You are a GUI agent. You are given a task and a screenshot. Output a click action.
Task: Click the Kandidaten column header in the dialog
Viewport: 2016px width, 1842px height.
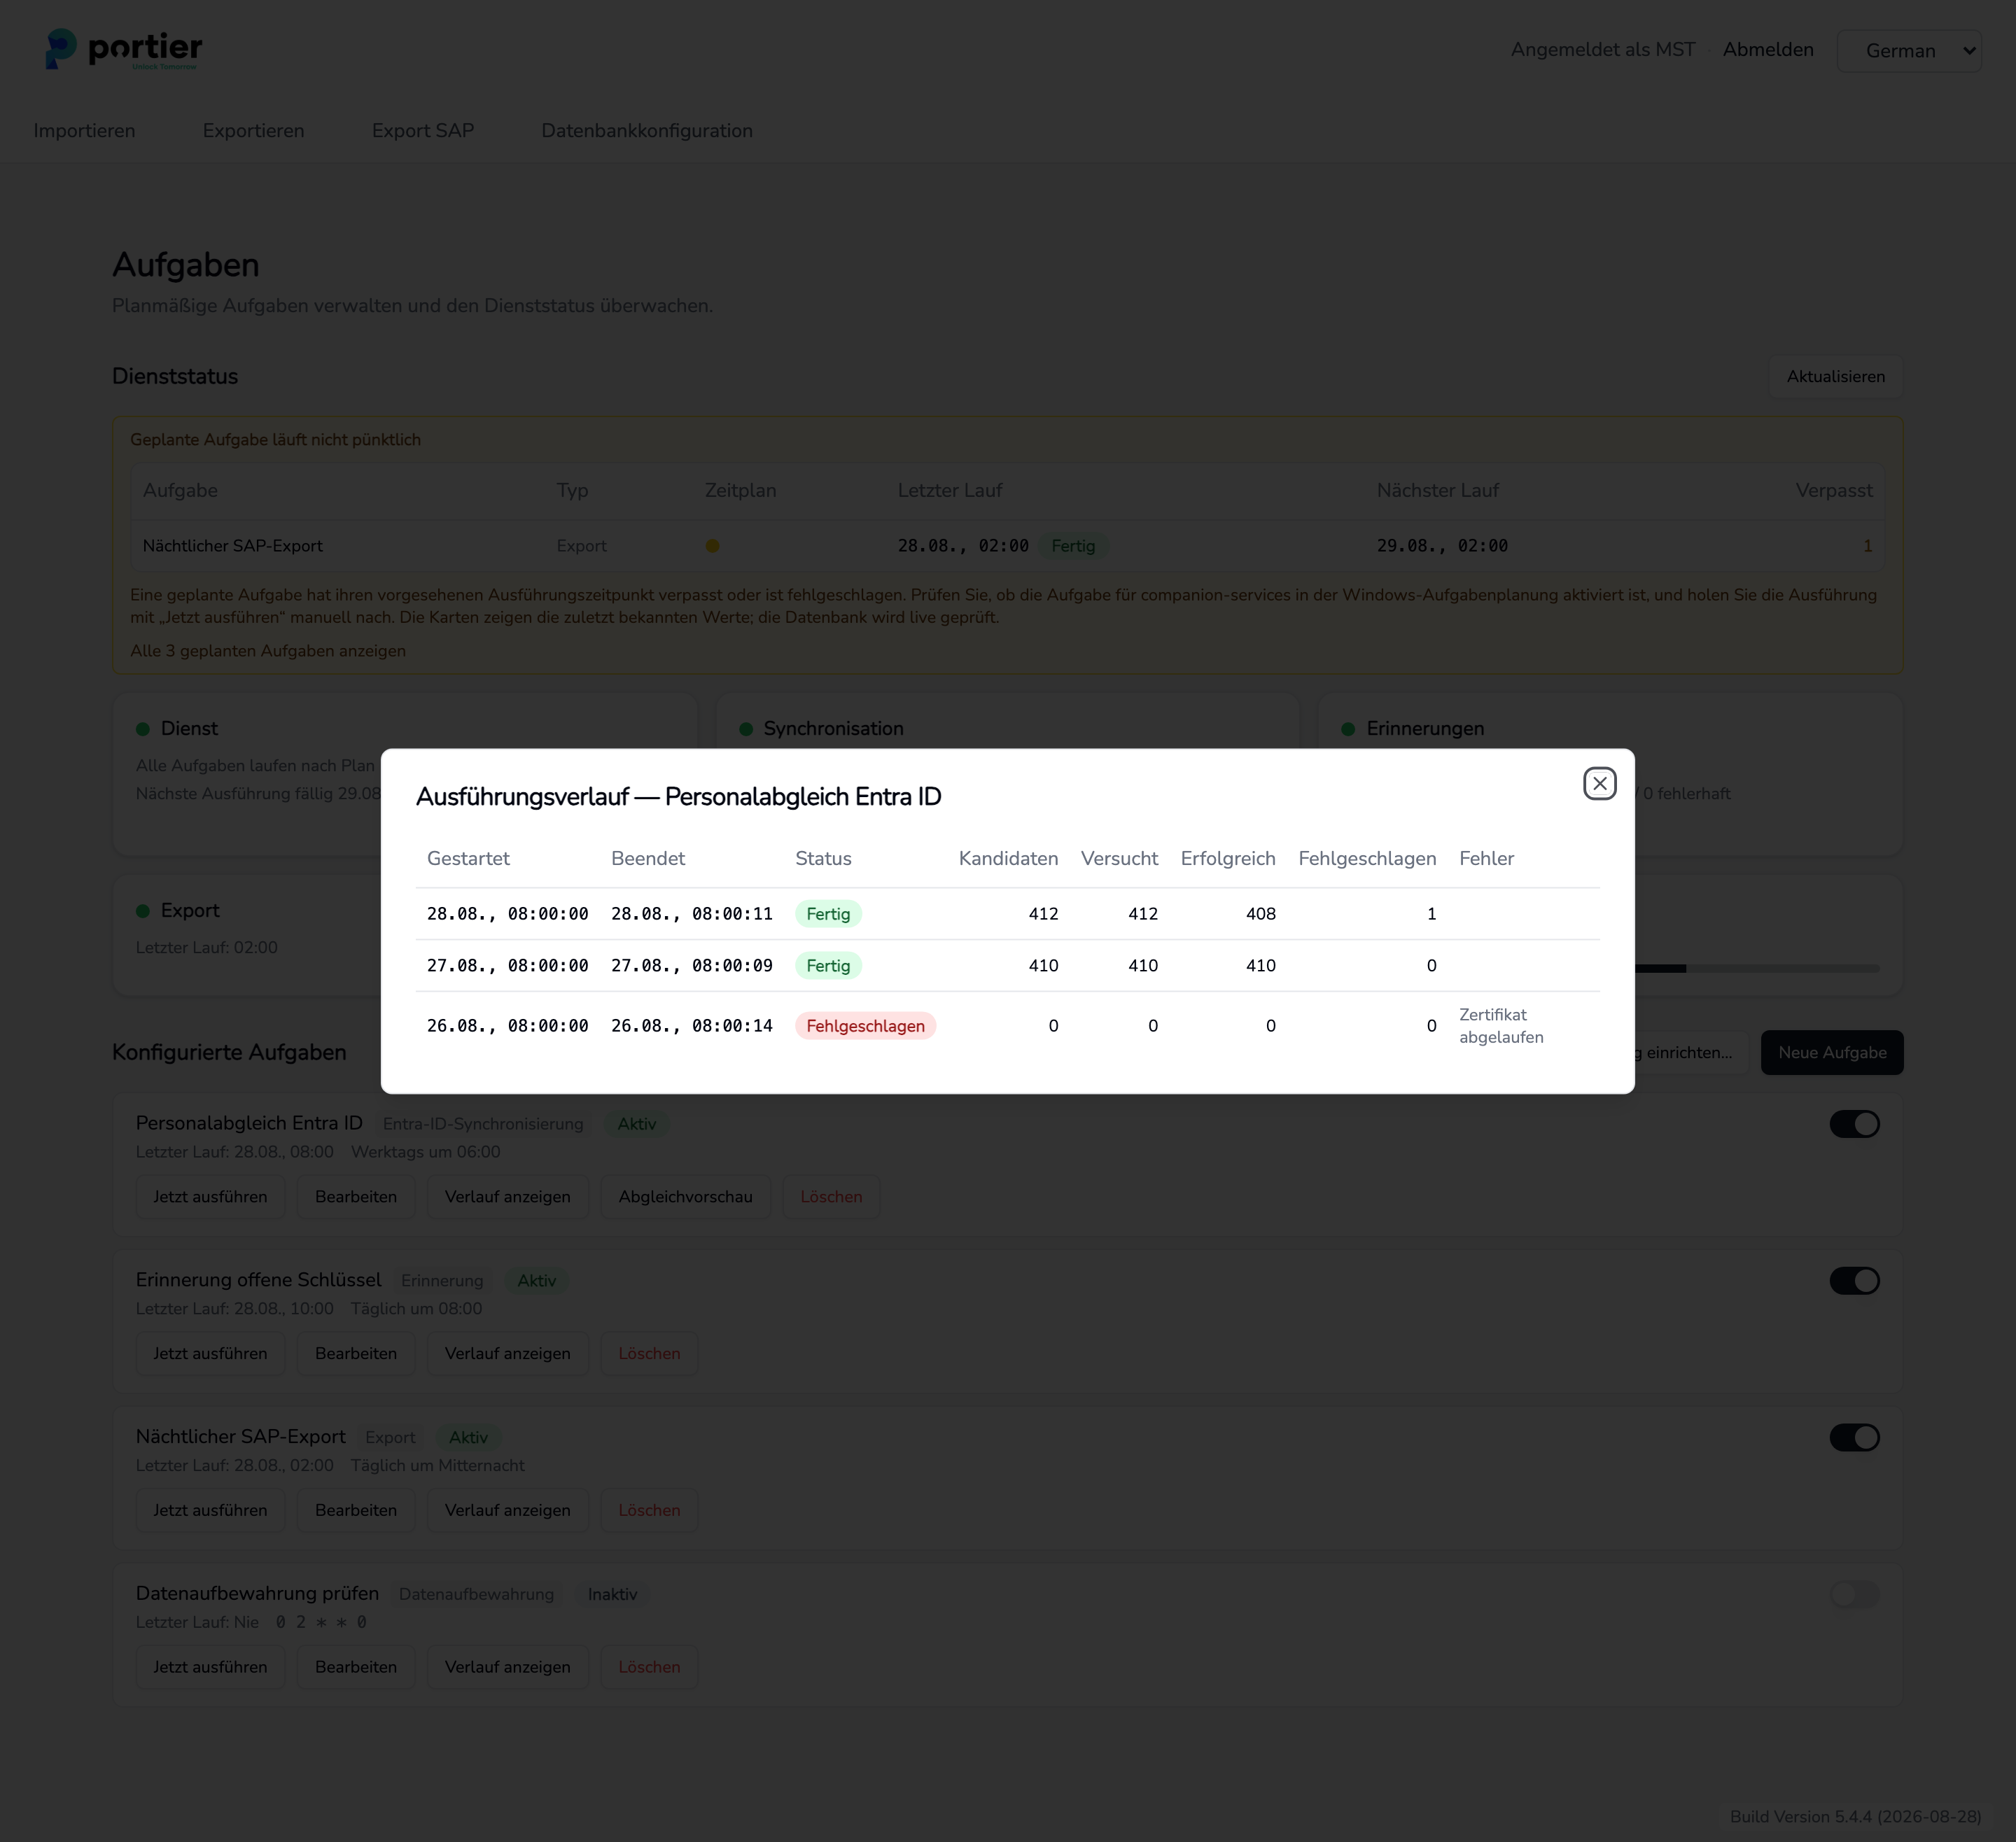coord(1008,859)
